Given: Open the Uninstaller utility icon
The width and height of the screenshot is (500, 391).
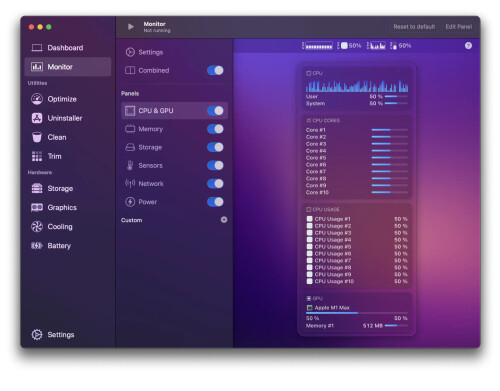Looking at the screenshot, I should (x=37, y=118).
